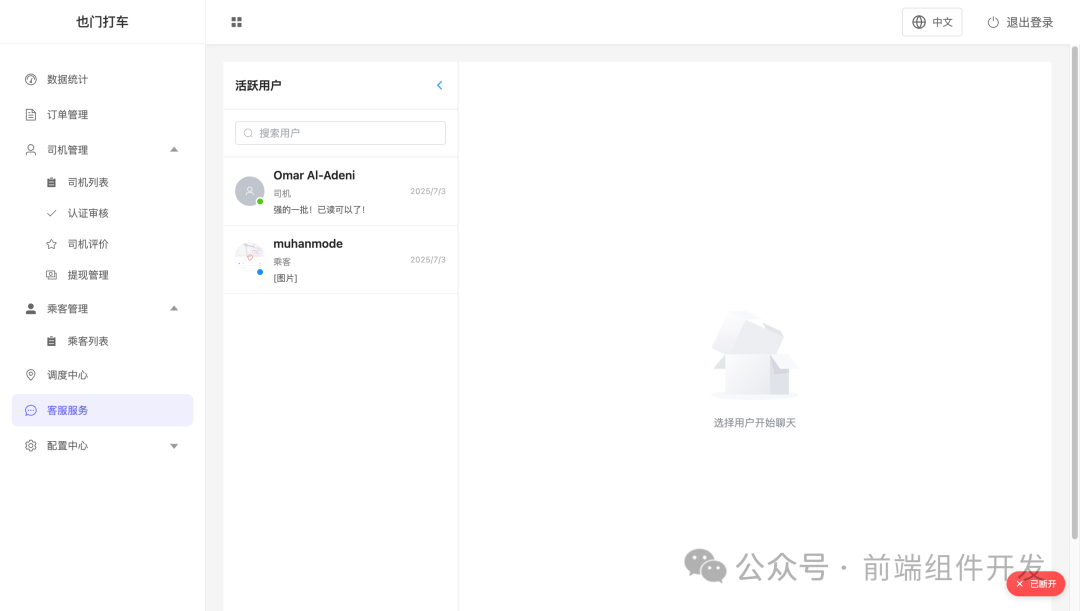Click the 调度中心 location pin icon
The image size is (1080, 611).
tap(31, 375)
